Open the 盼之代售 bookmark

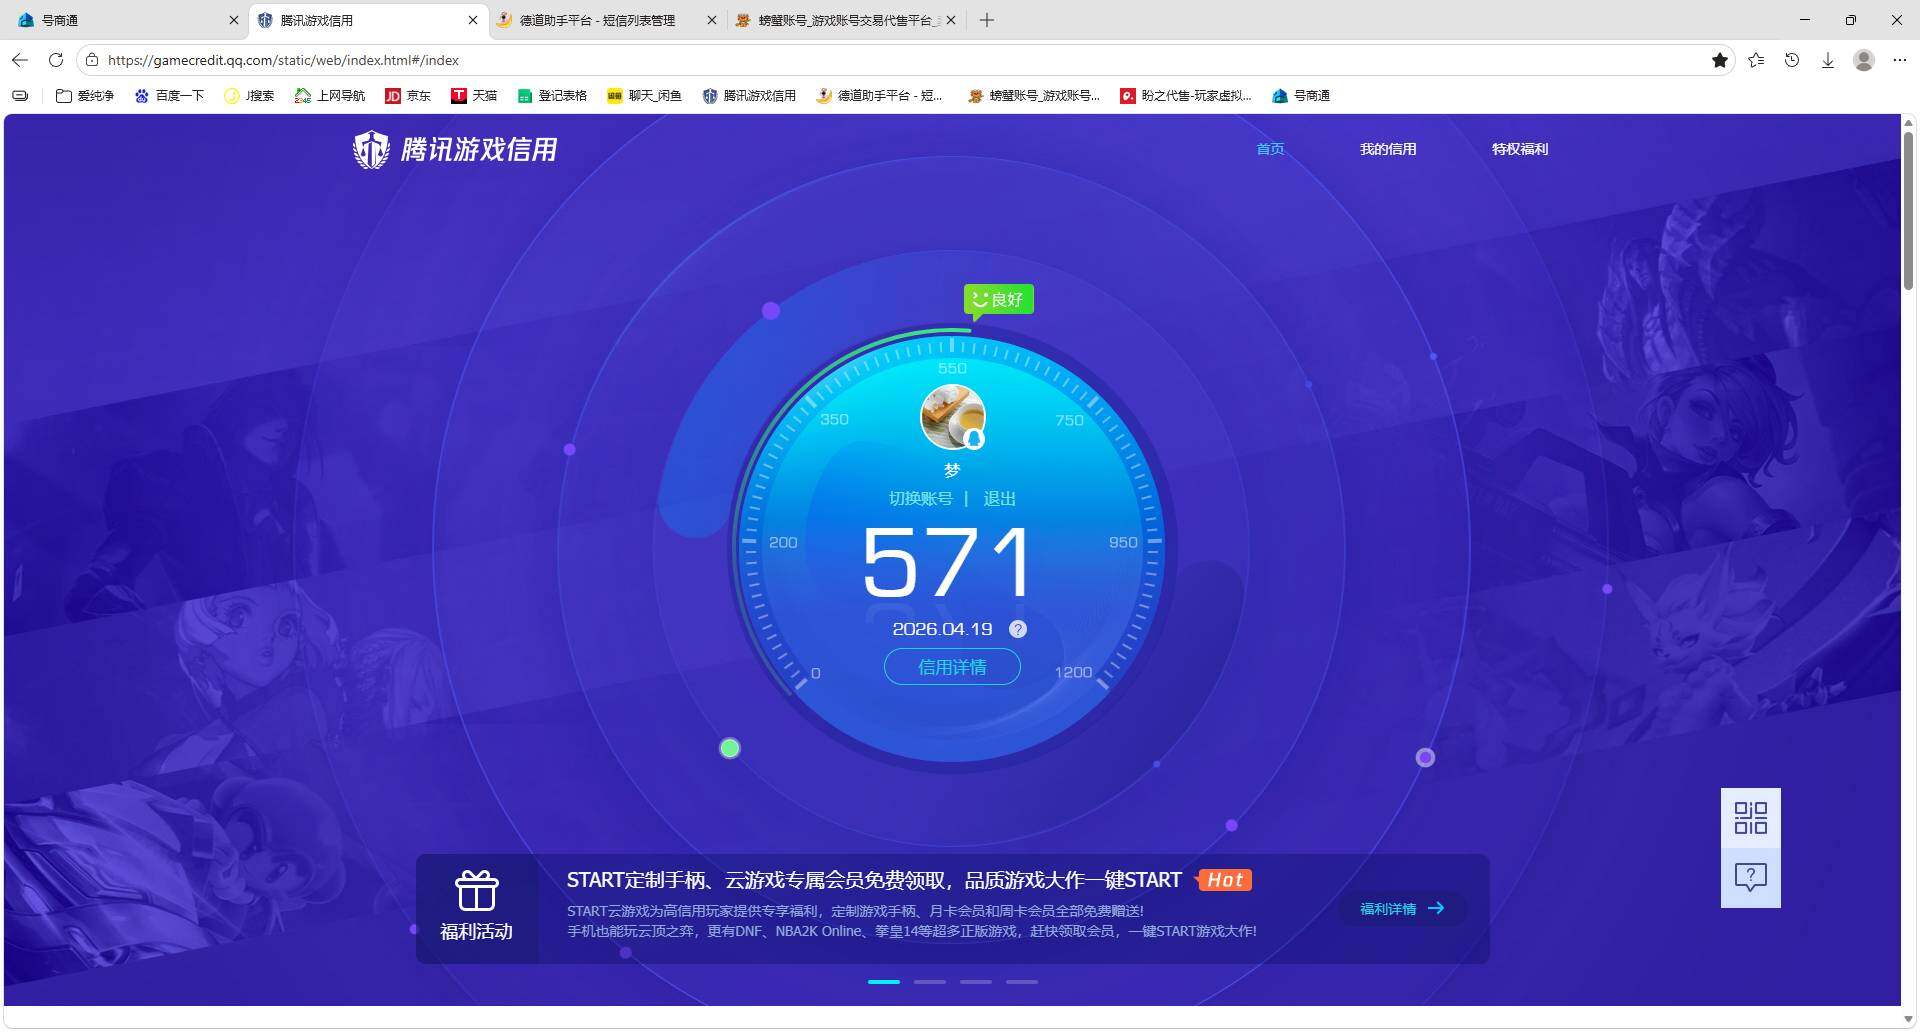[x=1186, y=96]
